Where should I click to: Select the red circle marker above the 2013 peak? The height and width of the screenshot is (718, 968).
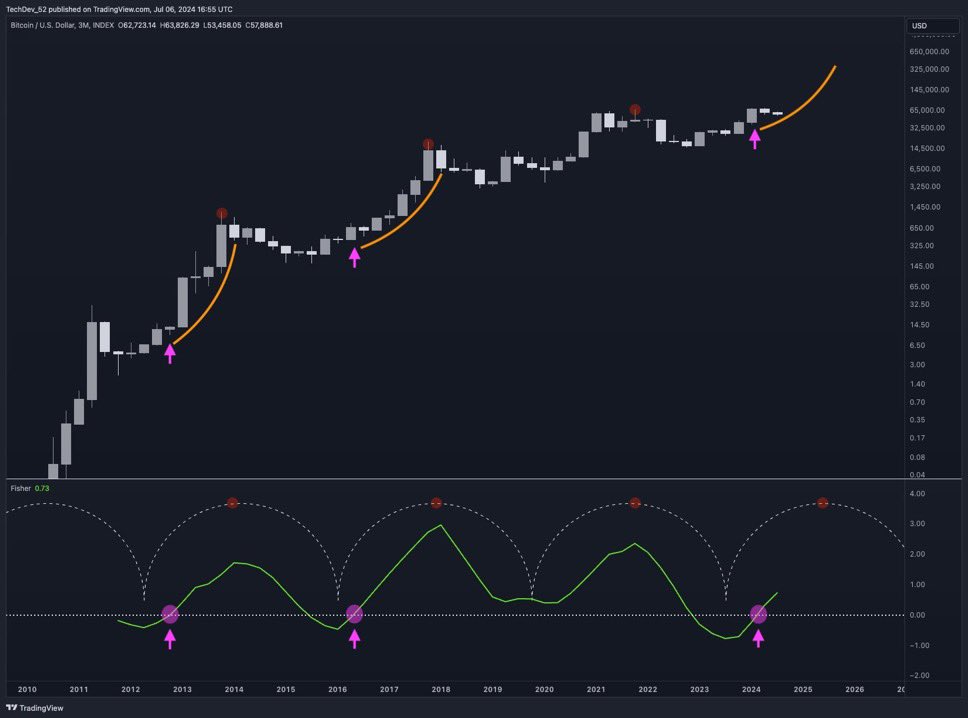tap(222, 211)
